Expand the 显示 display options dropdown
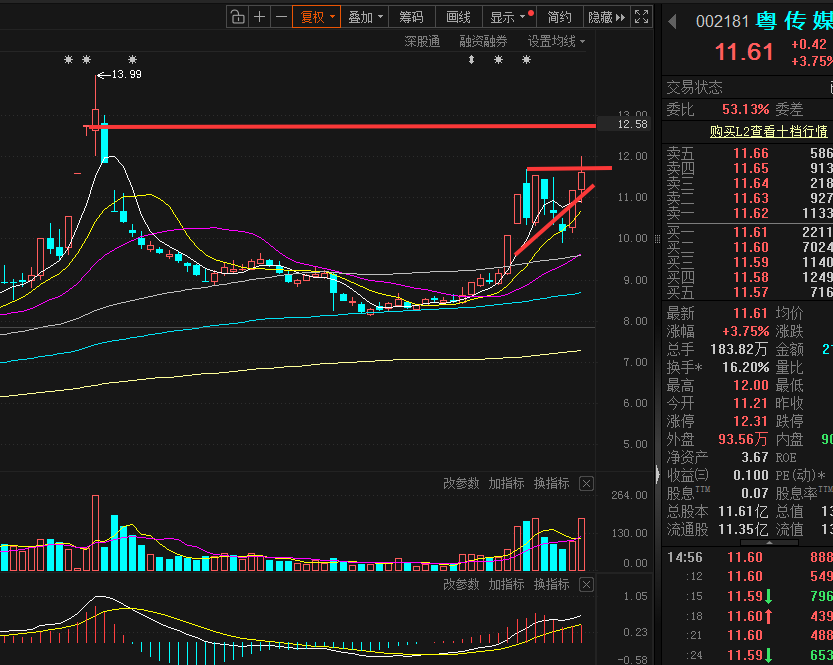Screen dimensions: 833x665 pos(509,17)
